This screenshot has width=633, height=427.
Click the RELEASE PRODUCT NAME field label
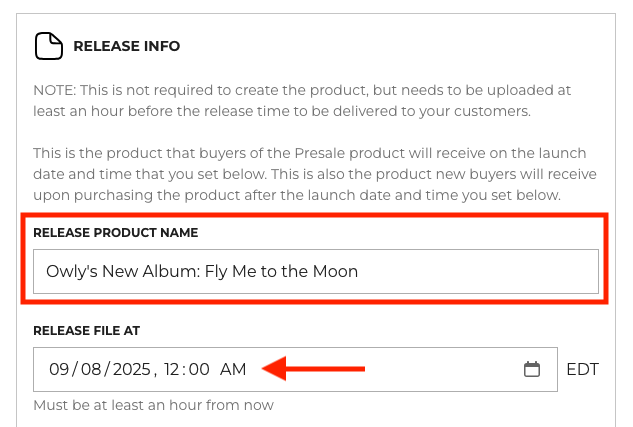tap(116, 233)
